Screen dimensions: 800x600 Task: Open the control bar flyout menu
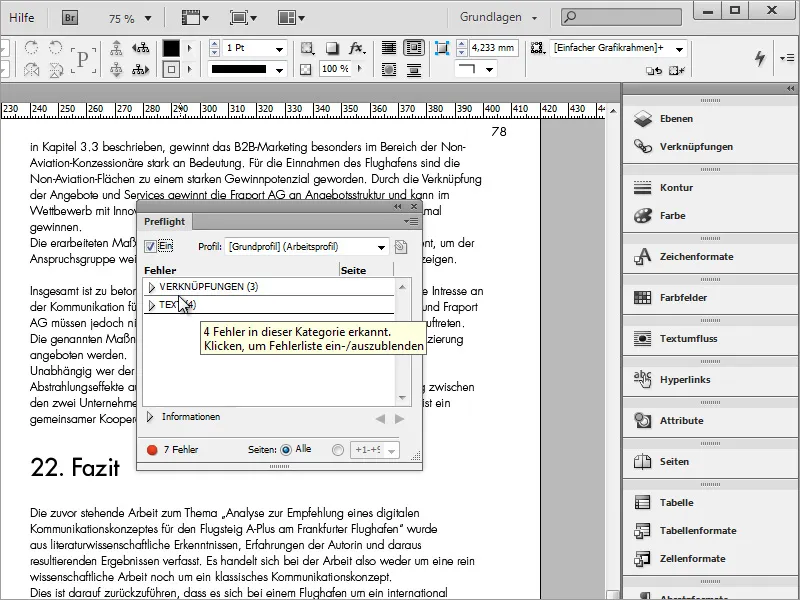786,58
